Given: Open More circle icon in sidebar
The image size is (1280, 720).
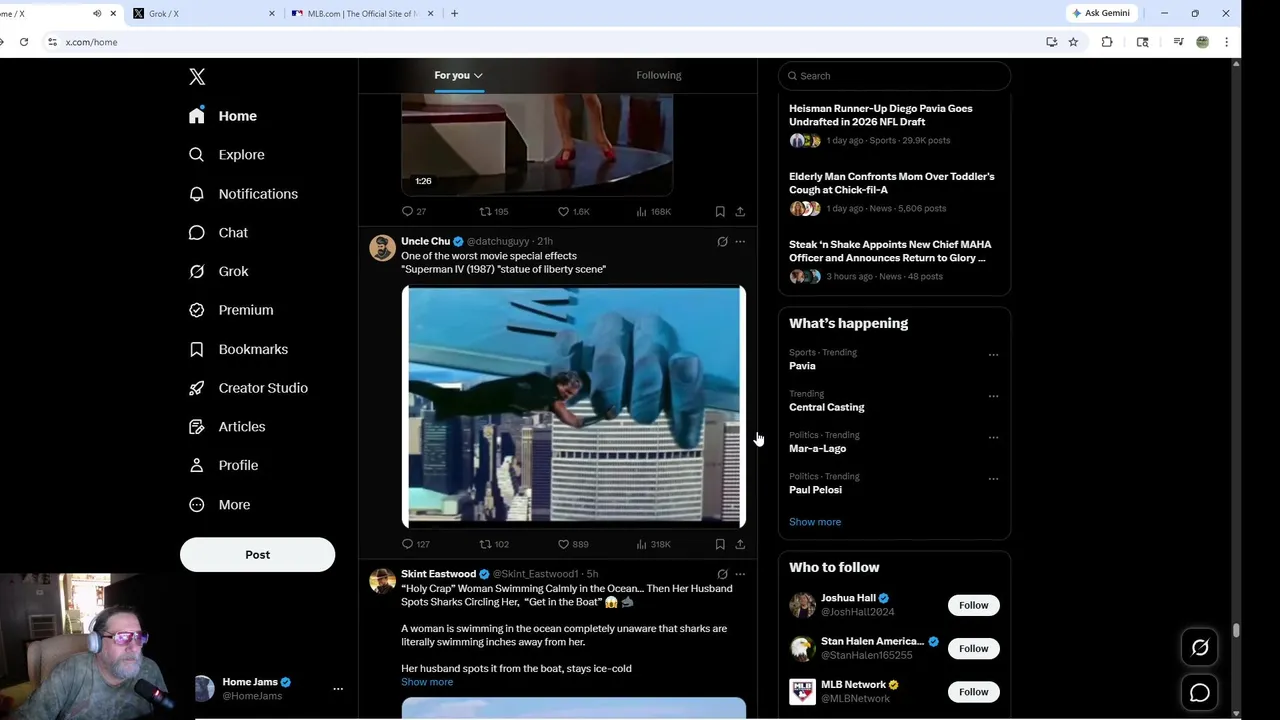Looking at the screenshot, I should click(197, 505).
